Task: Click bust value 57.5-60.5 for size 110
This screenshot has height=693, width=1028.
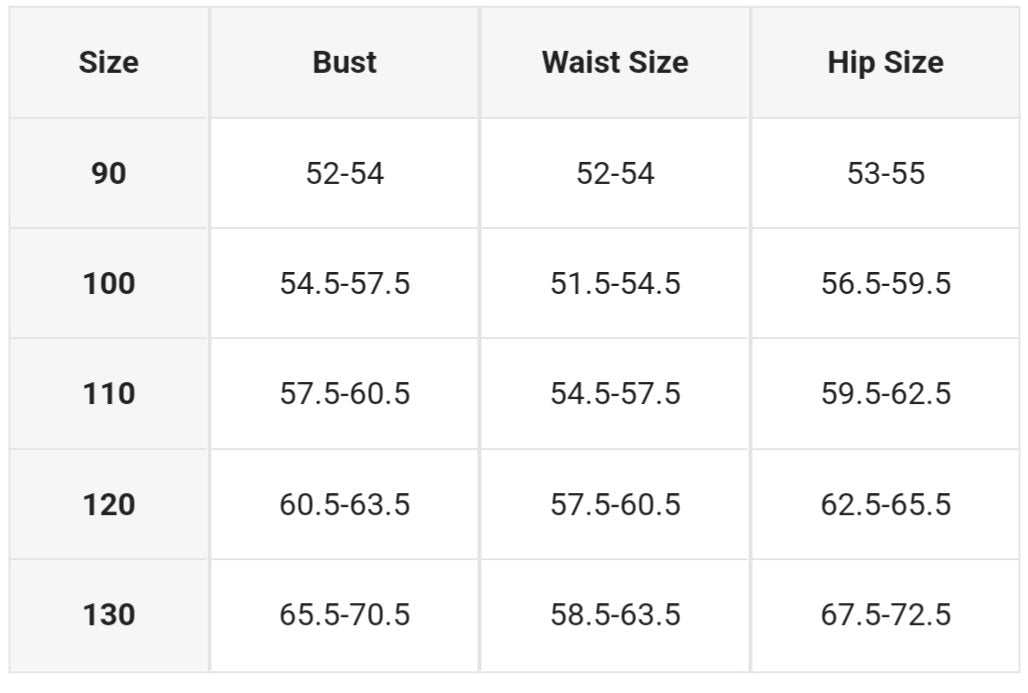Action: click(345, 393)
